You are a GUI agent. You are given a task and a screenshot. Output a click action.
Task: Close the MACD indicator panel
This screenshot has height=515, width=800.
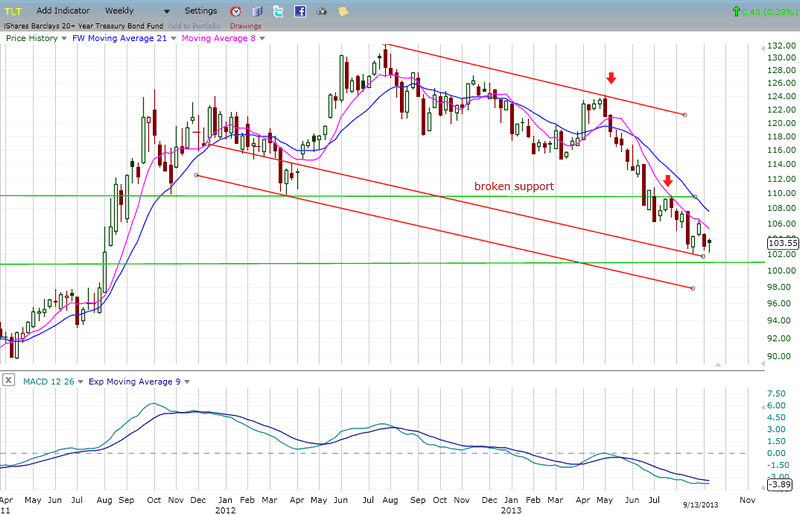point(8,380)
